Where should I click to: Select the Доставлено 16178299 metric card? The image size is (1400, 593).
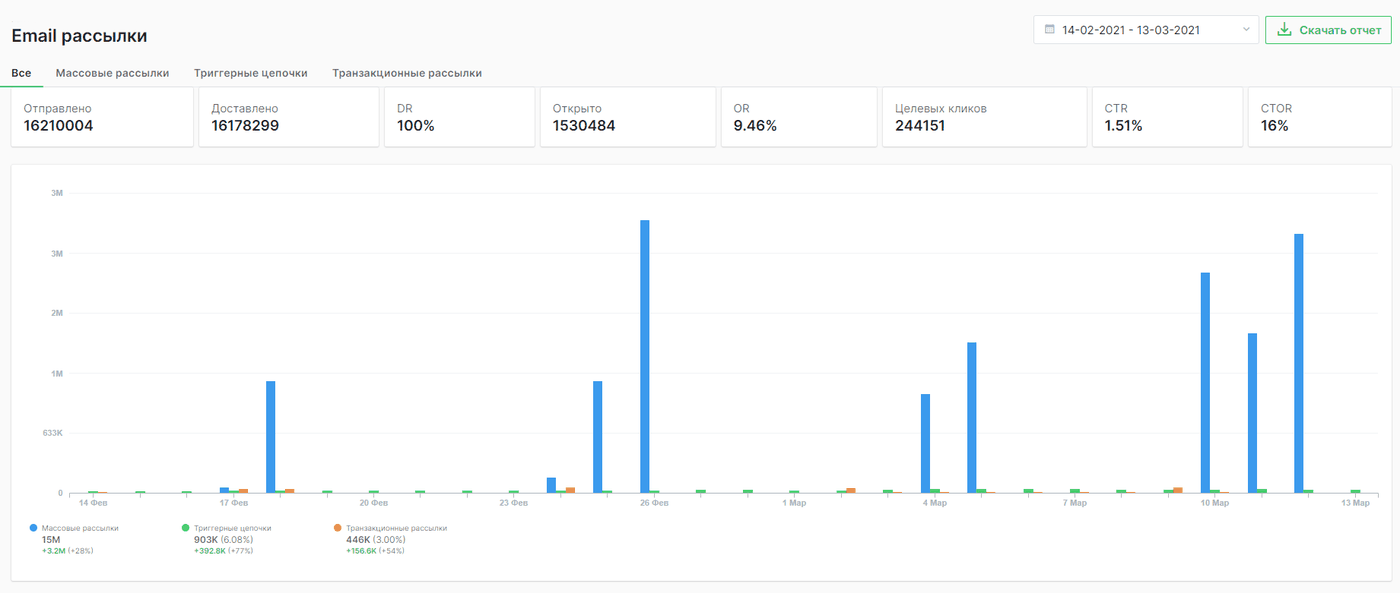289,117
